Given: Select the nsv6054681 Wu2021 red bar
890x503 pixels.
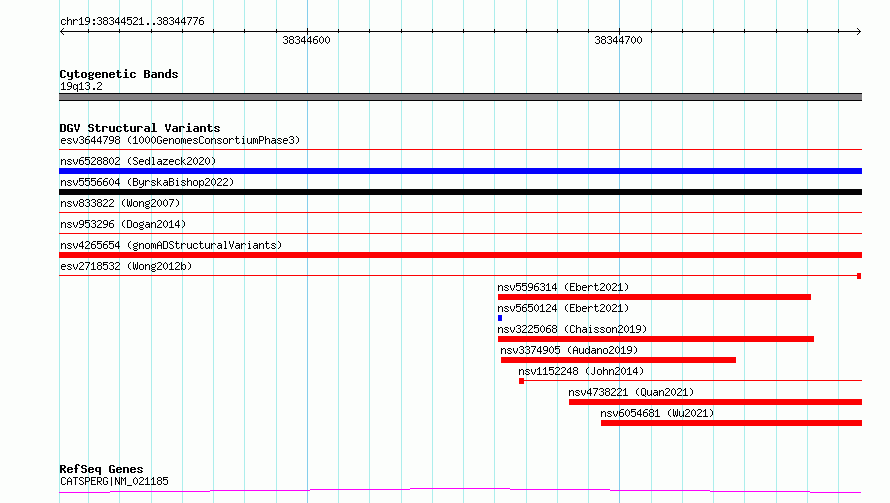Looking at the screenshot, I should pos(731,423).
